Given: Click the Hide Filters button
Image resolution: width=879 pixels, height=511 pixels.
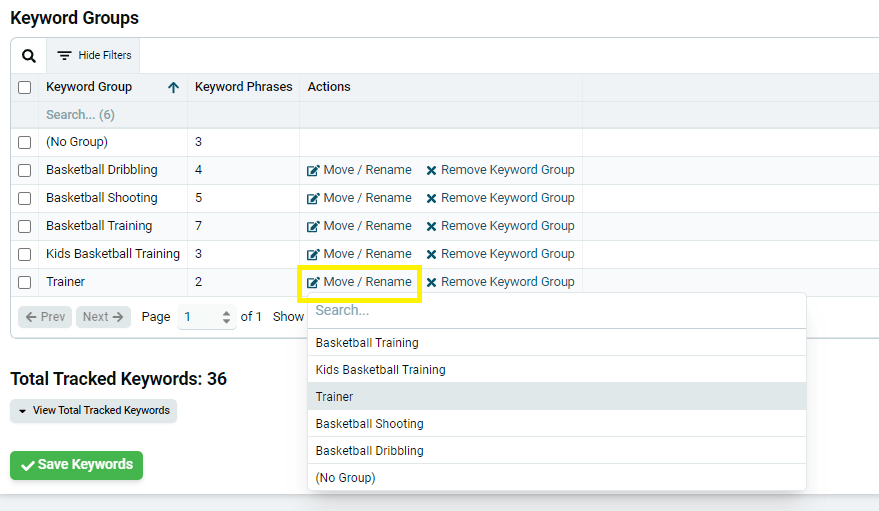Looking at the screenshot, I should tap(94, 55).
